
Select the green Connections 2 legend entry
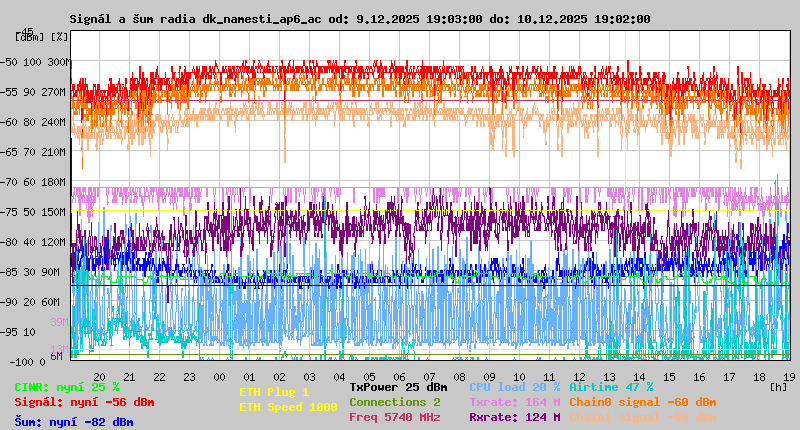(395, 402)
